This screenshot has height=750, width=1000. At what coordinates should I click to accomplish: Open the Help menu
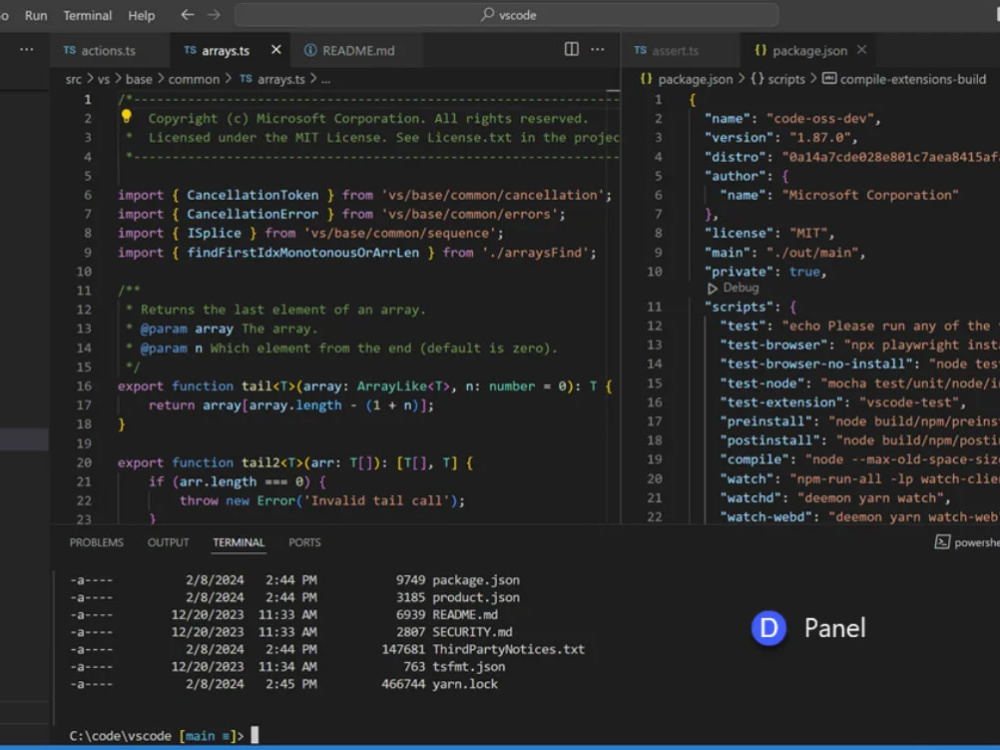[x=141, y=15]
